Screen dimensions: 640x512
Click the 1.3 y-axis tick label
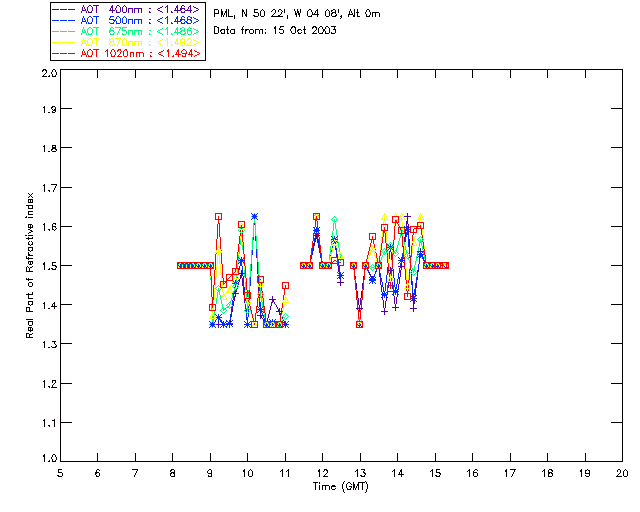click(49, 344)
